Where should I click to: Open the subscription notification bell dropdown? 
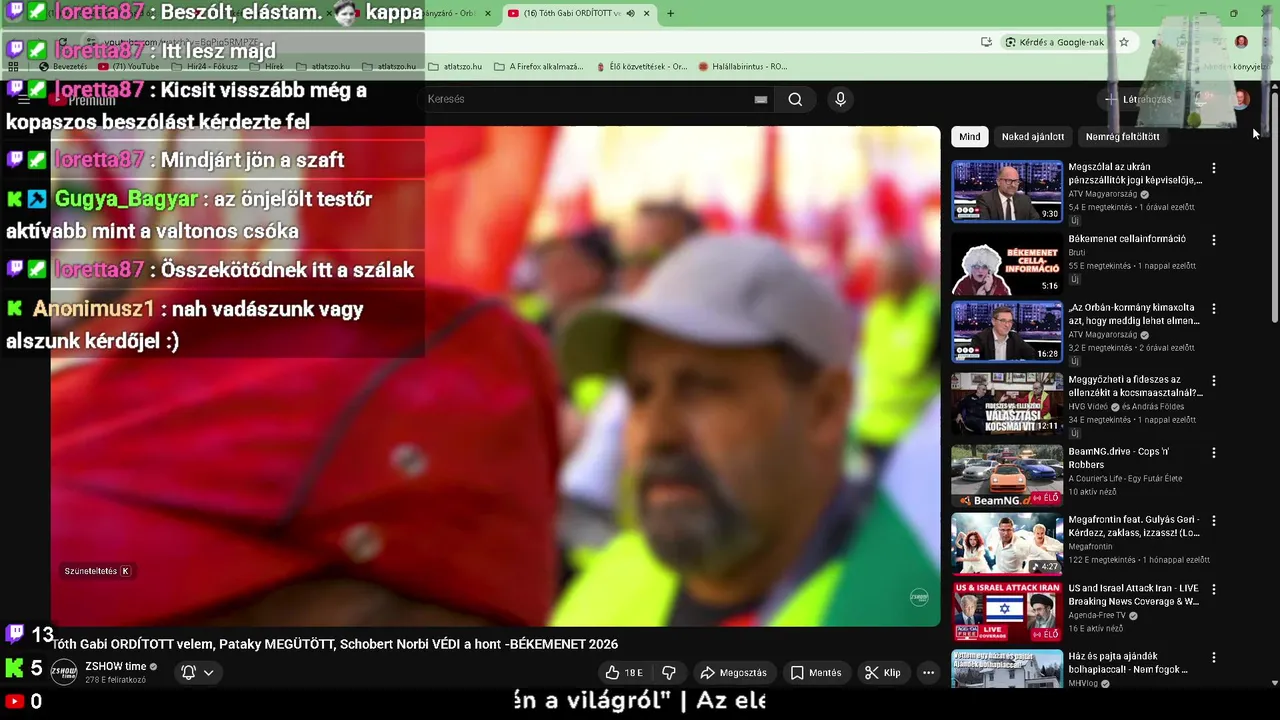coord(197,673)
